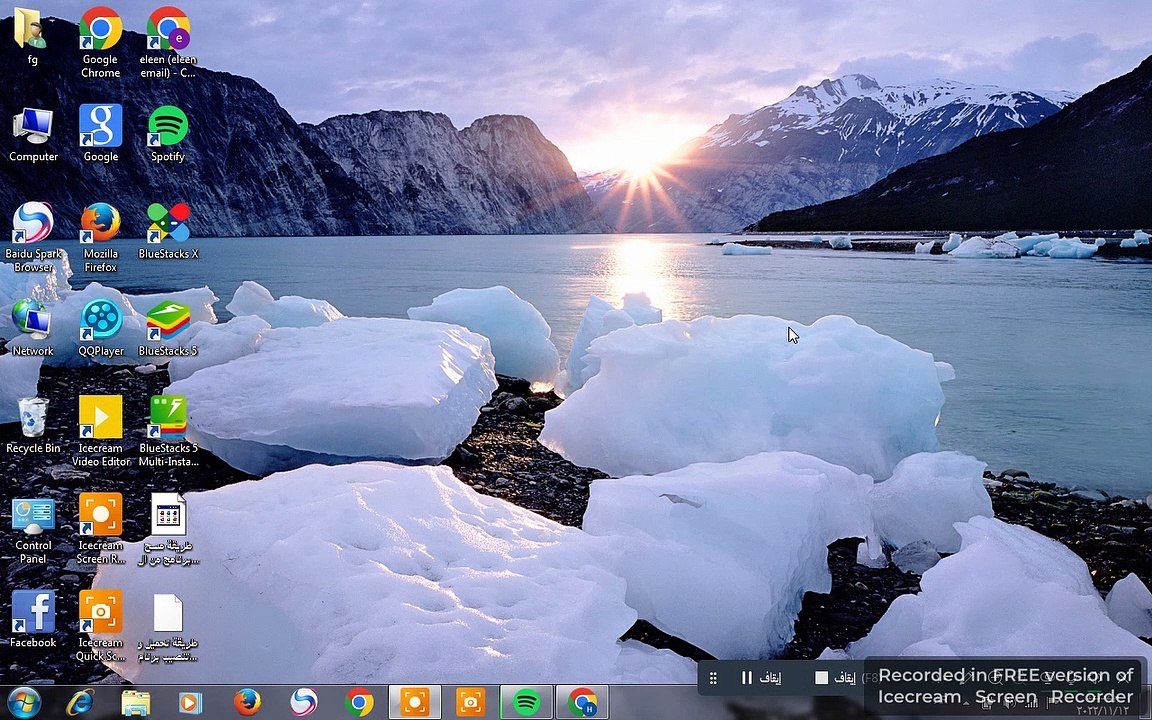
Task: Click the QQPlayer desktop icon
Action: click(x=101, y=328)
